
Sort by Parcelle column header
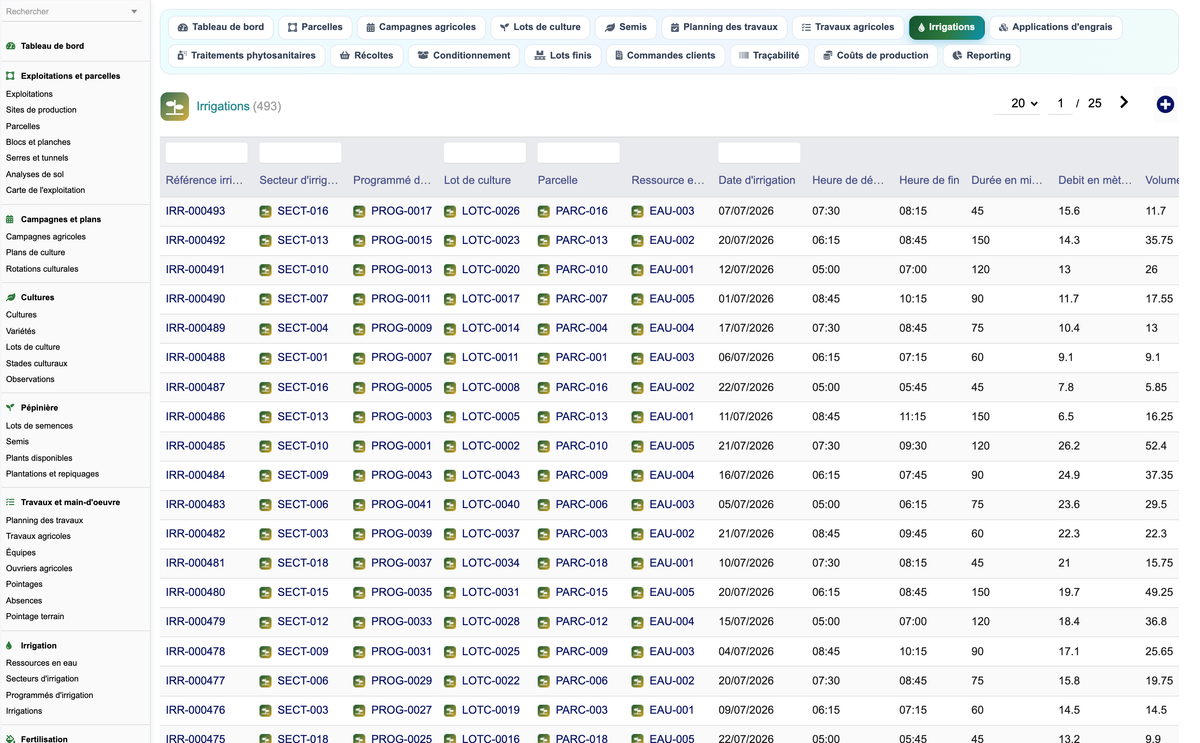point(558,180)
